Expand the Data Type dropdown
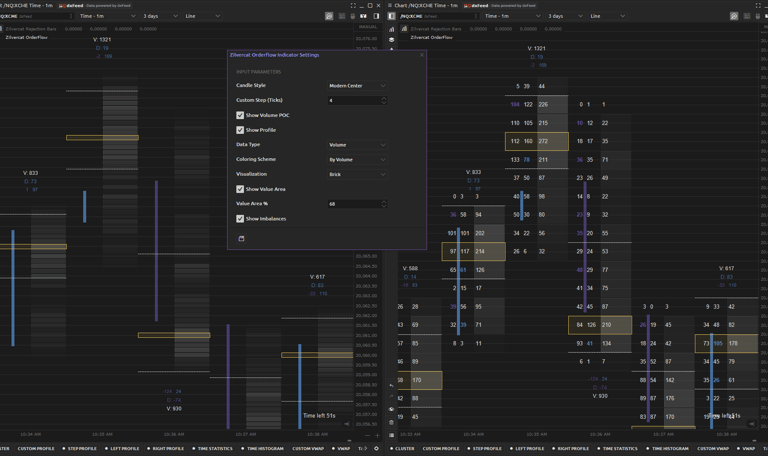 357,145
